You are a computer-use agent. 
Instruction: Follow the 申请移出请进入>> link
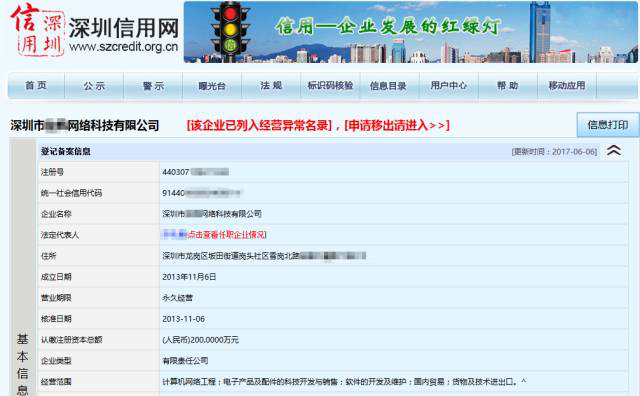click(397, 125)
